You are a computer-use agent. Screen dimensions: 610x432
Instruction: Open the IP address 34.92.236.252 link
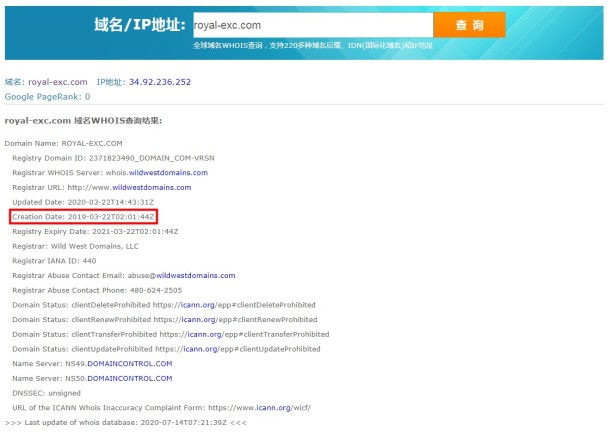point(160,82)
